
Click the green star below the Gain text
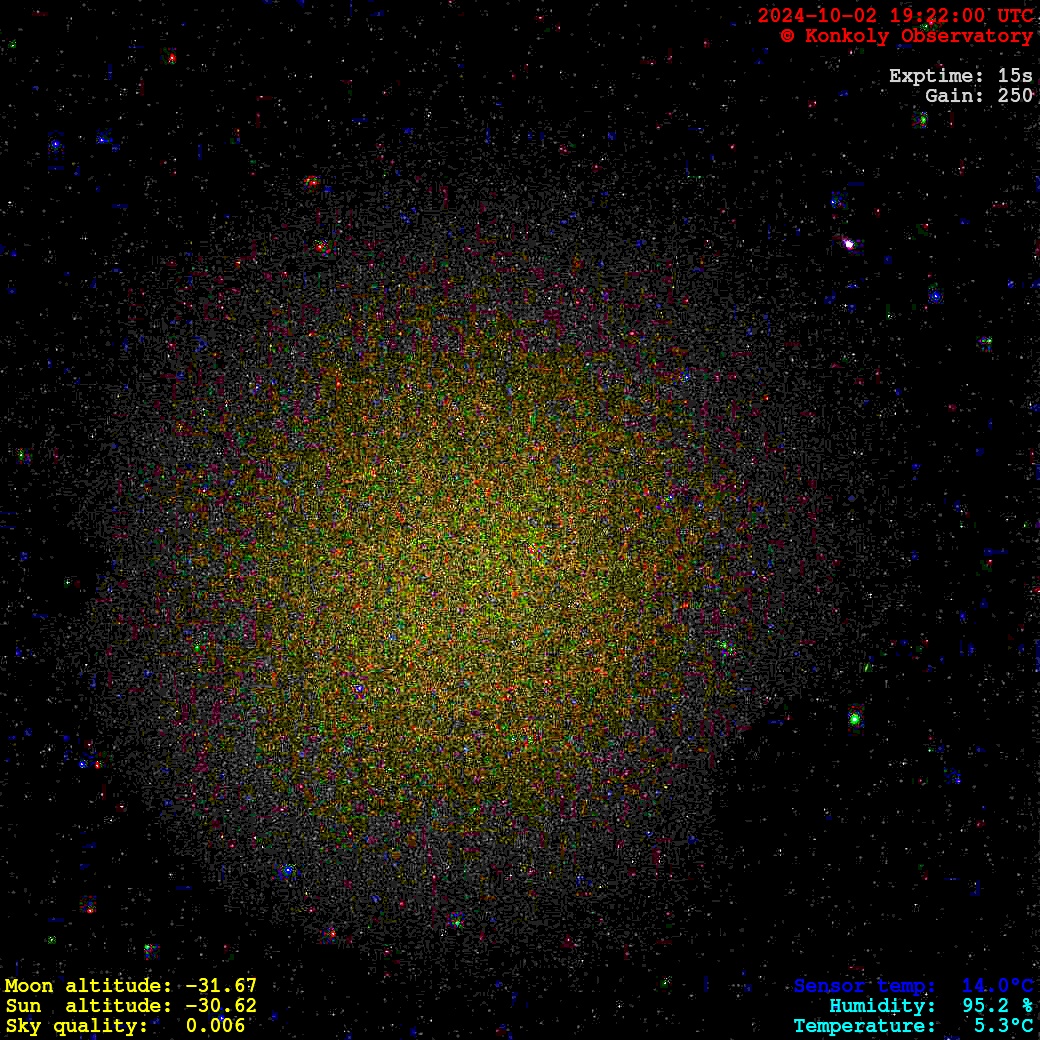922,119
